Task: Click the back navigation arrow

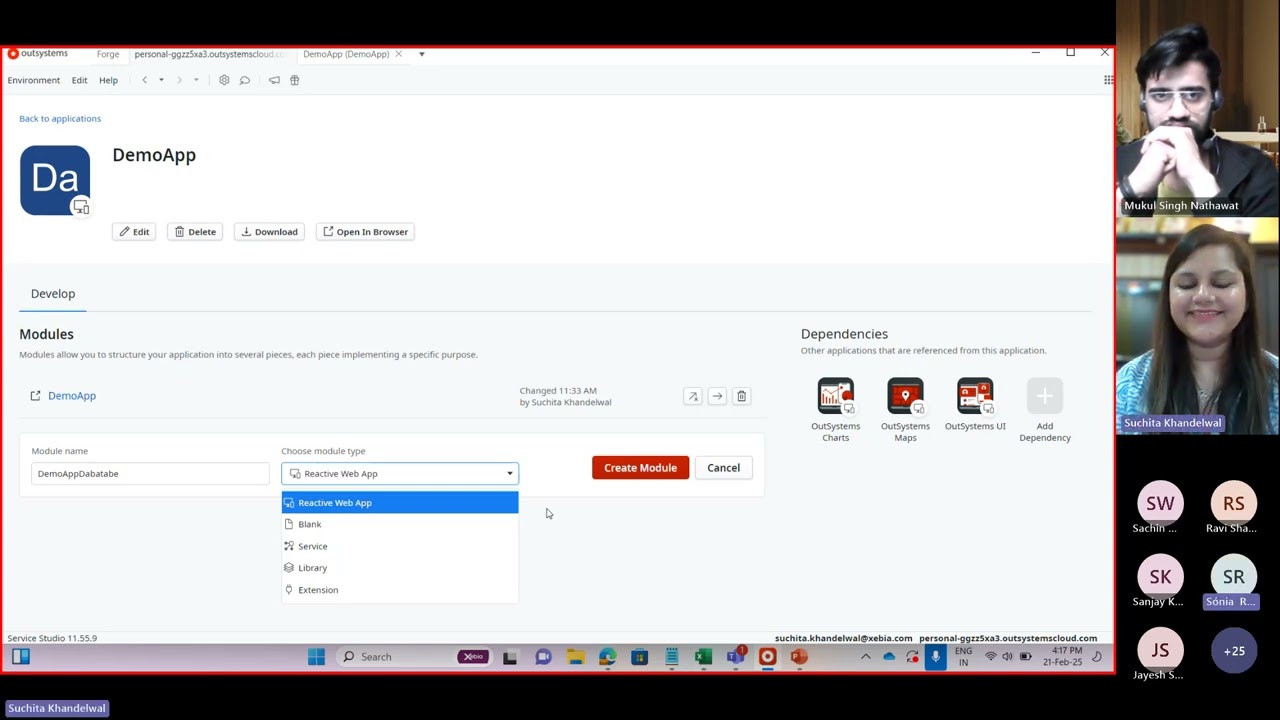Action: [x=144, y=80]
